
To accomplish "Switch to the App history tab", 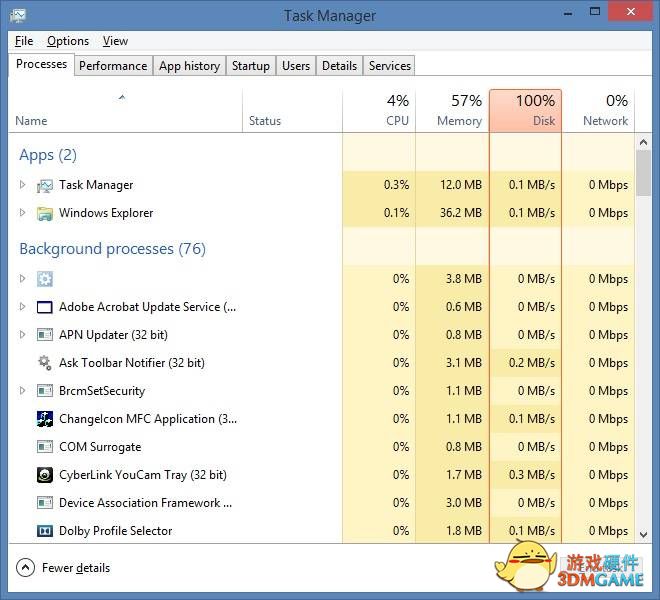I will click(189, 66).
